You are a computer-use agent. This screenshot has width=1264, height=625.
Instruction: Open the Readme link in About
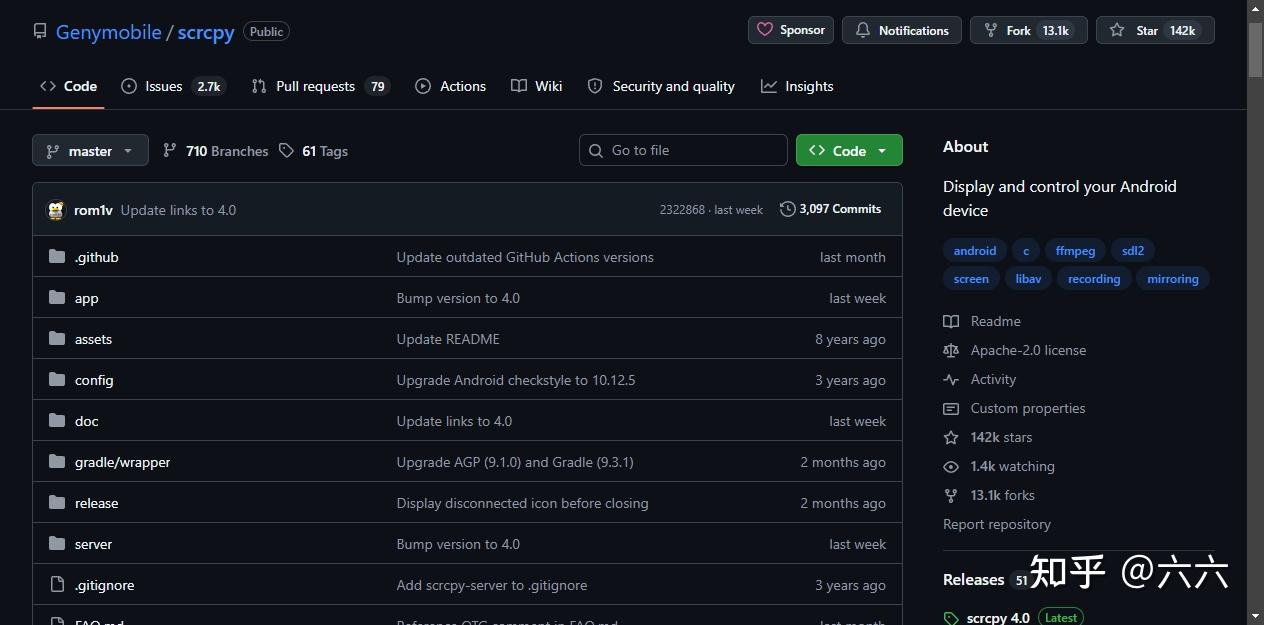click(982, 321)
